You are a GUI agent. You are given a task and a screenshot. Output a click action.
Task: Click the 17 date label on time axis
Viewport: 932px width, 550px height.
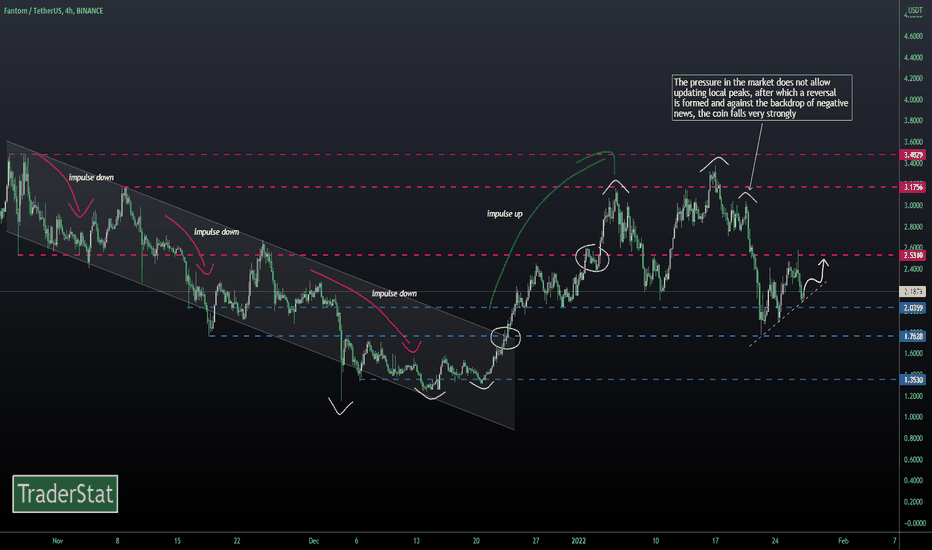715,541
